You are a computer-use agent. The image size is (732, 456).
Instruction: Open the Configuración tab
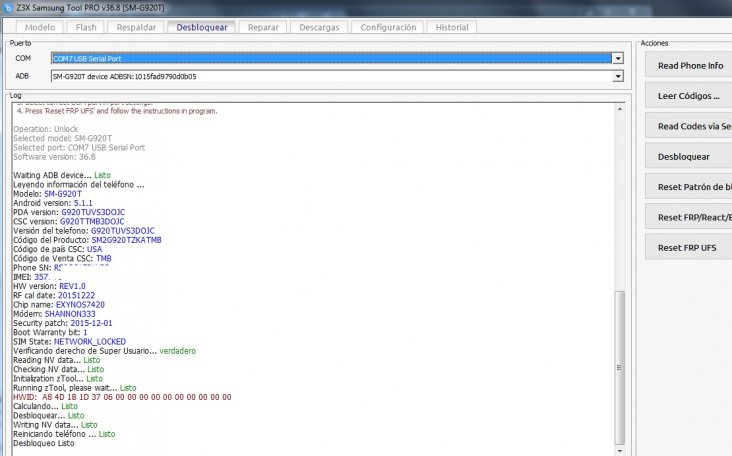pyautogui.click(x=388, y=27)
